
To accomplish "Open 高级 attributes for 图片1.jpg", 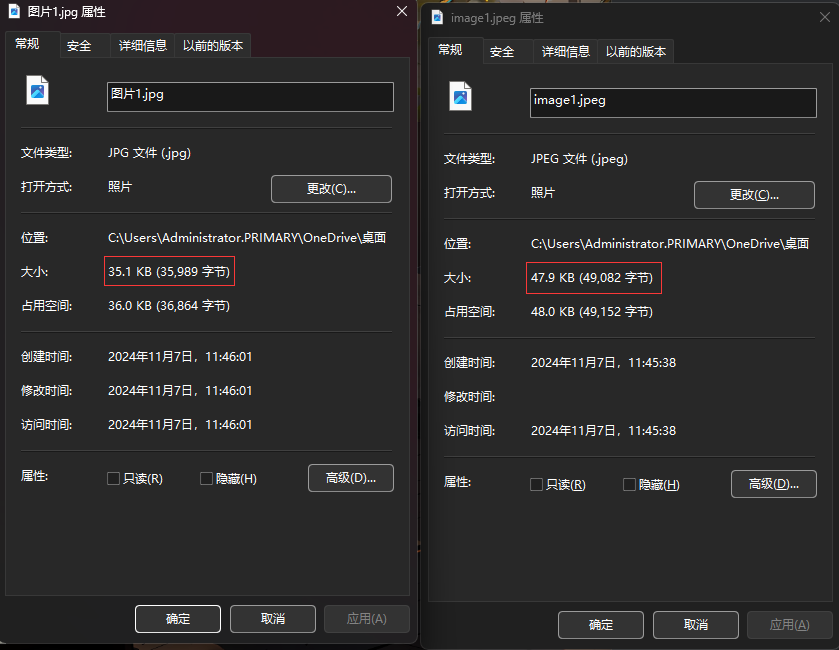I will (x=350, y=478).
